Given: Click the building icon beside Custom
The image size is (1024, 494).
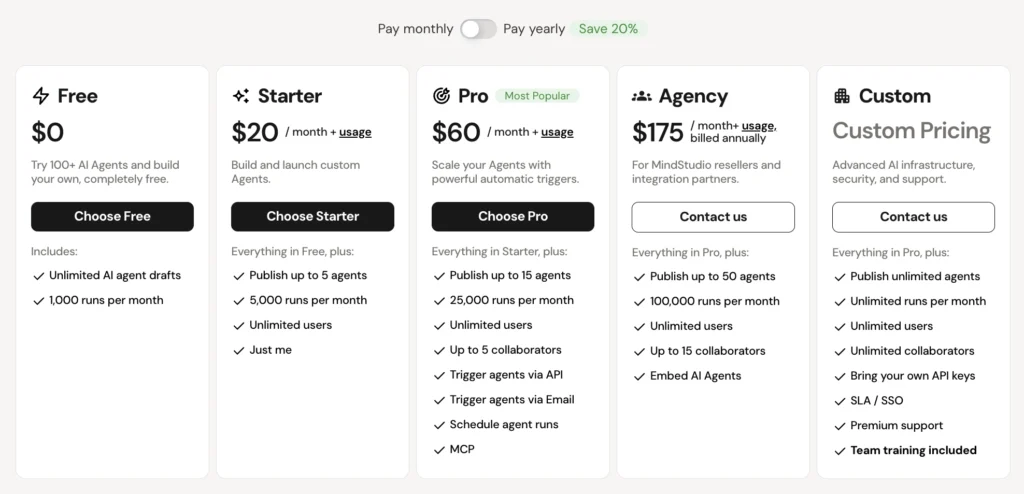Looking at the screenshot, I should point(842,96).
